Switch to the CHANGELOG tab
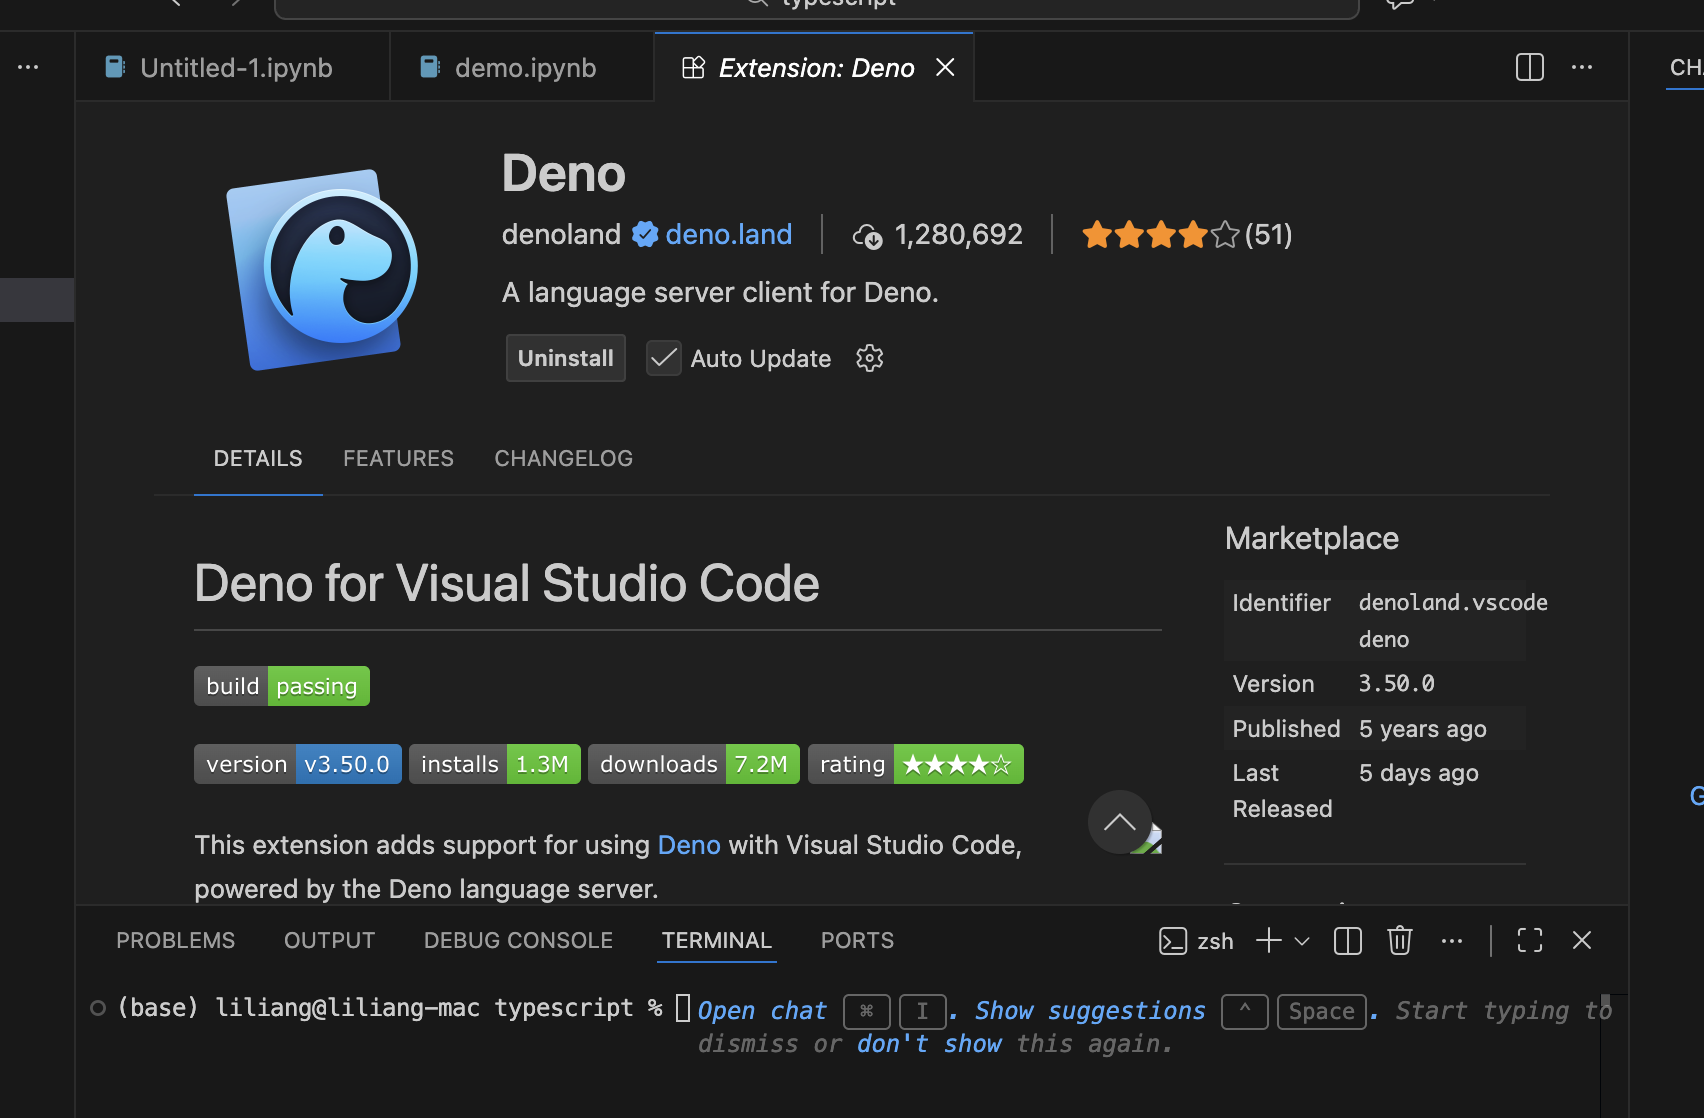1704x1118 pixels. click(x=564, y=458)
